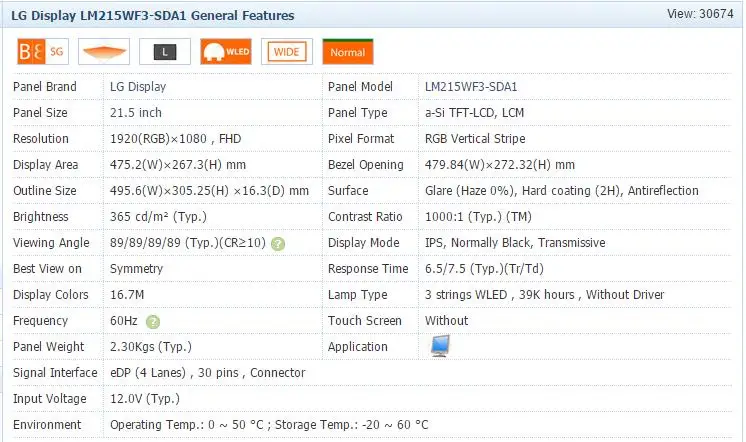The height and width of the screenshot is (442, 746).
Task: Click the Signal Interface label
Action: (x=55, y=373)
